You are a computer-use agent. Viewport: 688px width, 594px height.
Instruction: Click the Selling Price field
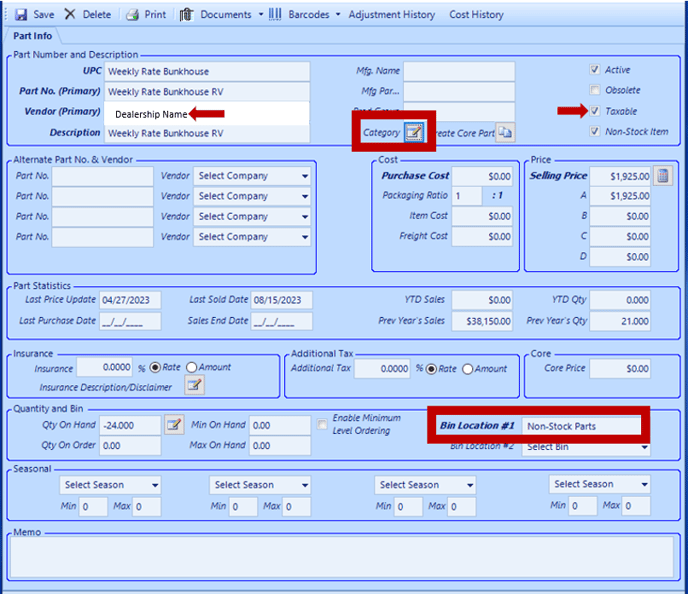click(x=620, y=176)
